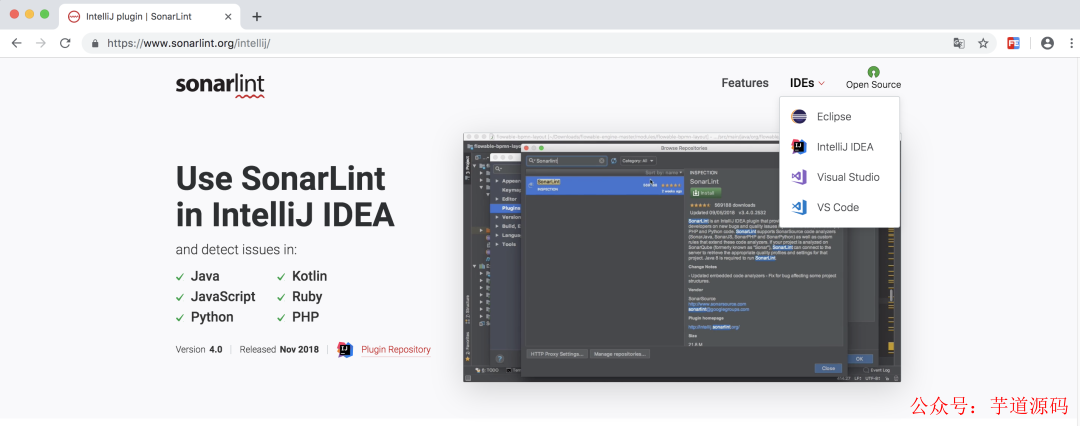1080x426 pixels.
Task: Open a new tab with plus button
Action: pyautogui.click(x=257, y=17)
